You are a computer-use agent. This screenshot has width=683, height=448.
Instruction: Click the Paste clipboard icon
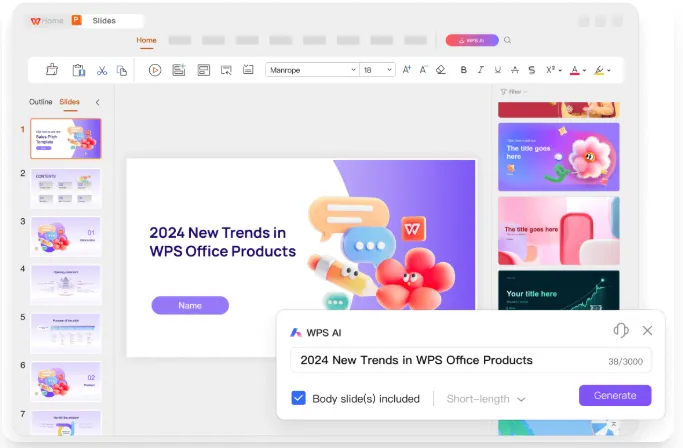[78, 70]
